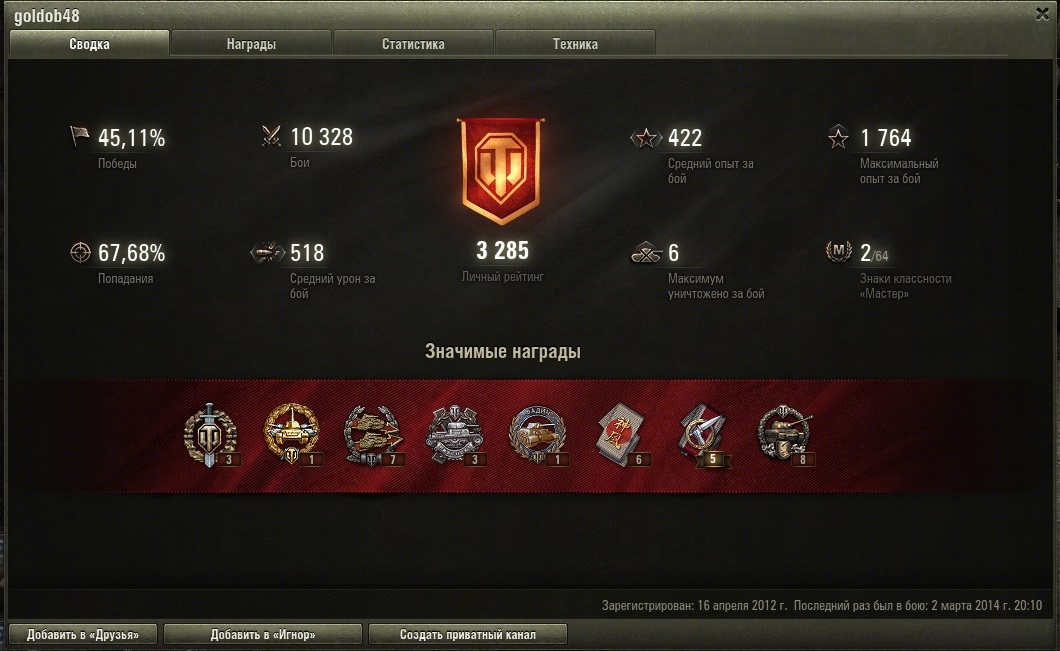Click the crossed swords battles icon
Screen dimensions: 1060x651
[x=271, y=136]
